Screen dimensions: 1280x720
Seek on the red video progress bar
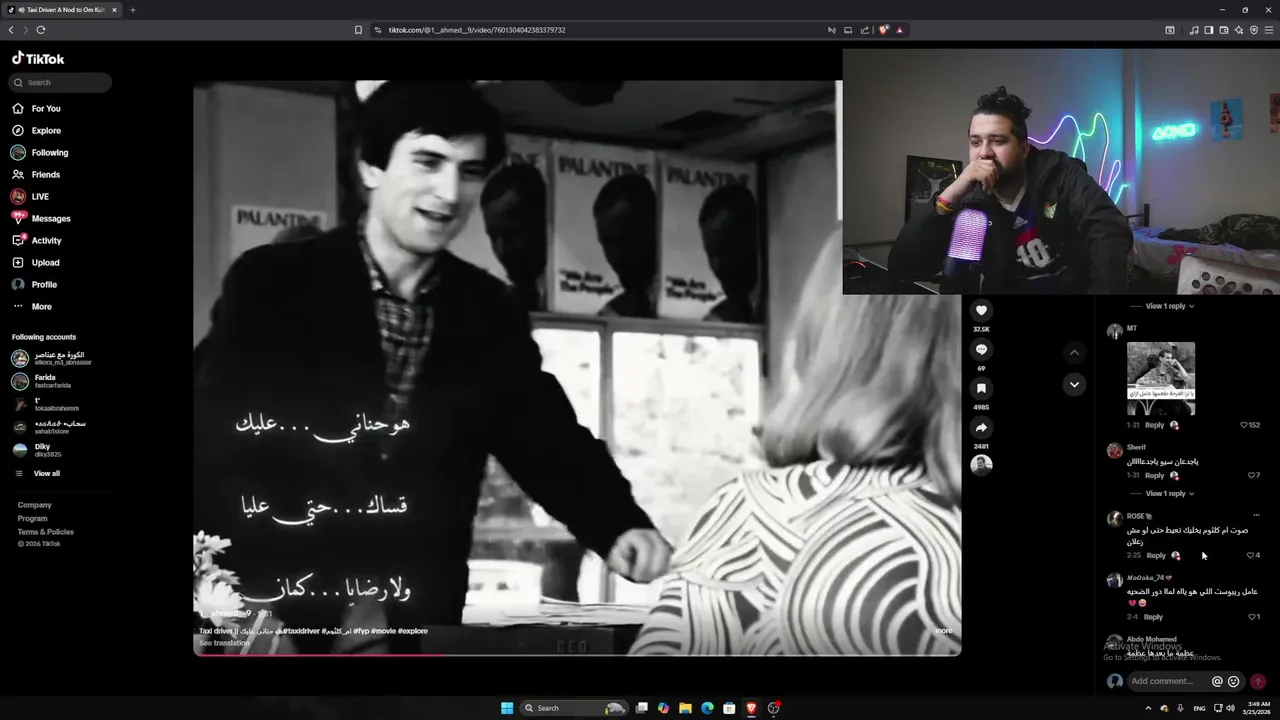[x=577, y=654]
